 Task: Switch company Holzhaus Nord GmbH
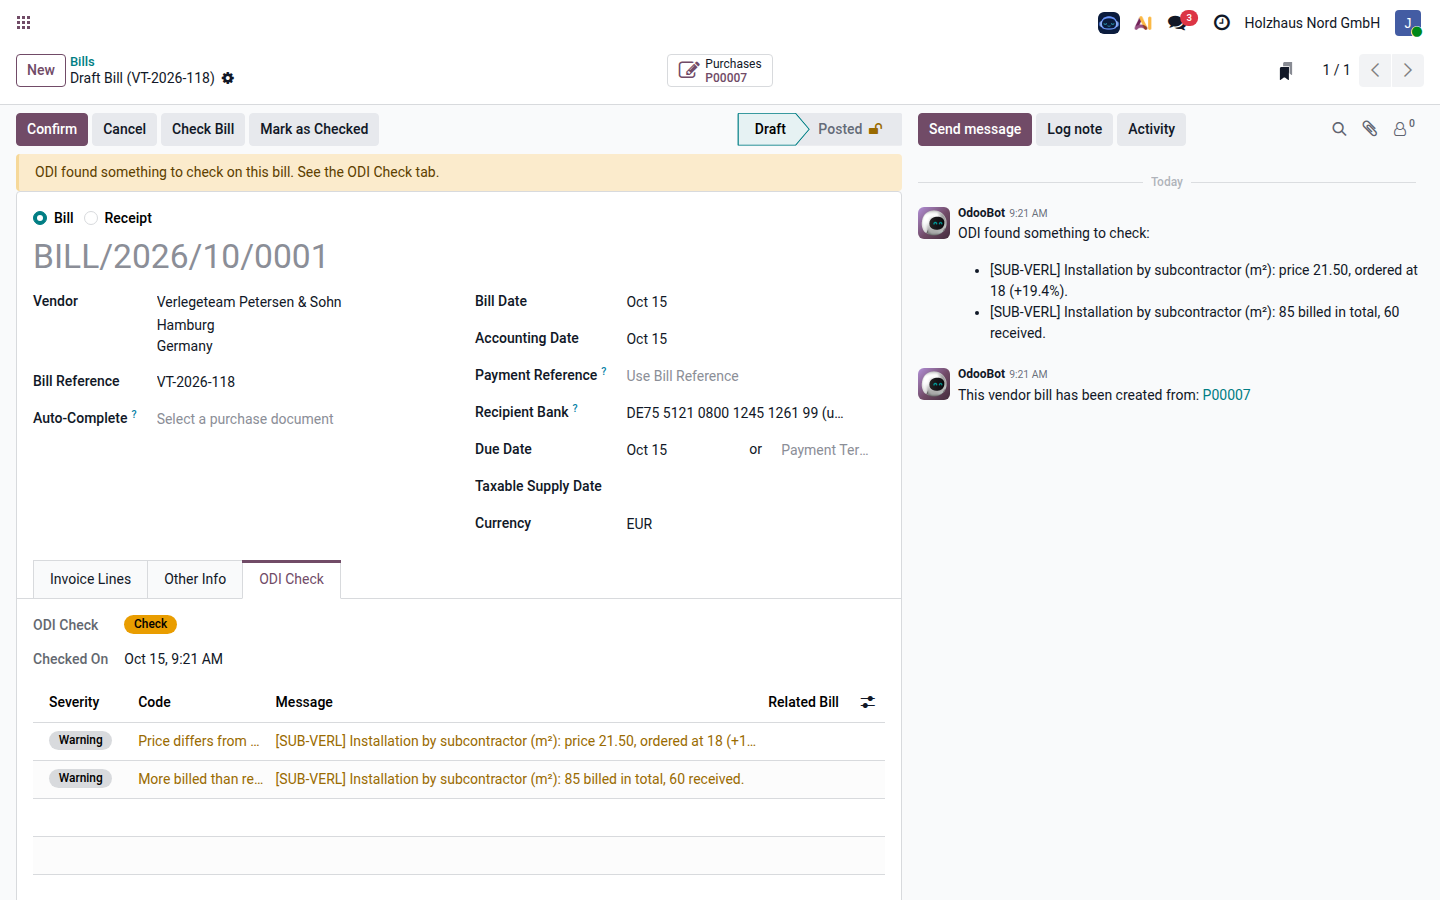[x=1312, y=22]
